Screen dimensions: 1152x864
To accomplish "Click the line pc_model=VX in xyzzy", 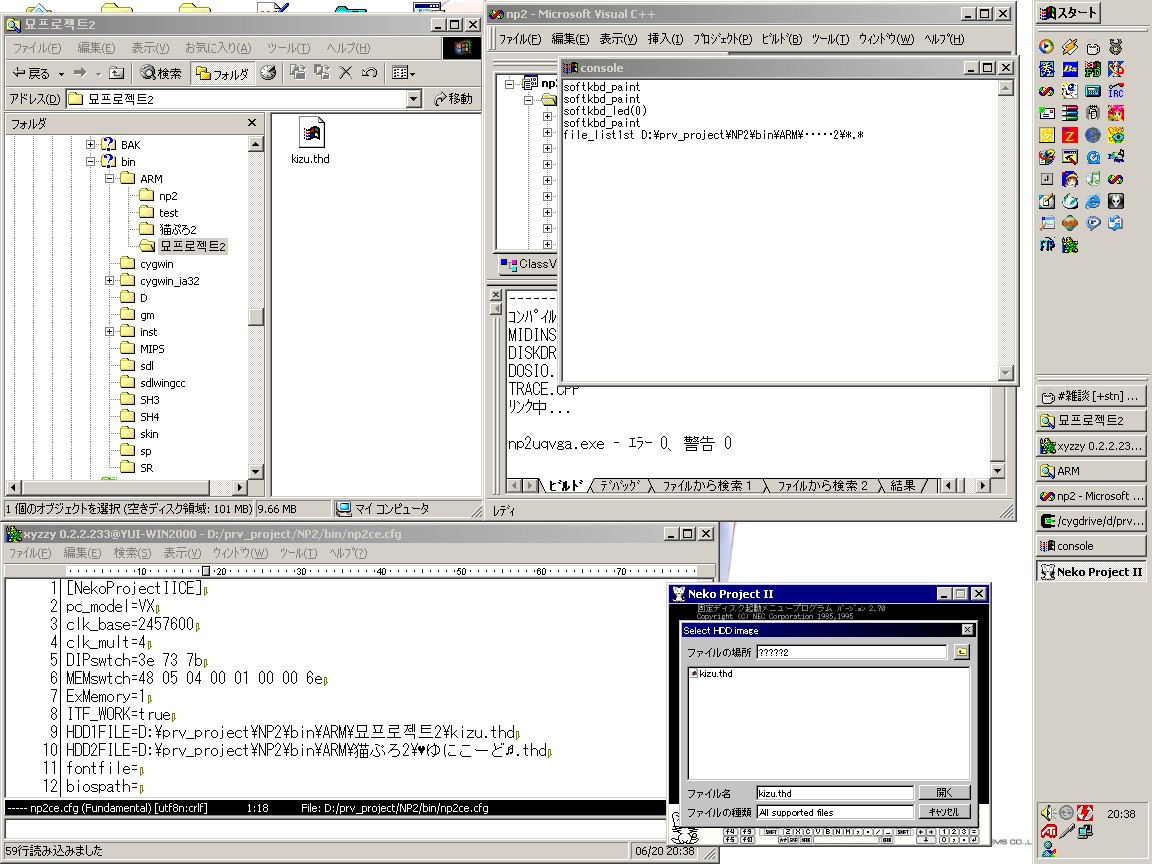I will pos(112,607).
